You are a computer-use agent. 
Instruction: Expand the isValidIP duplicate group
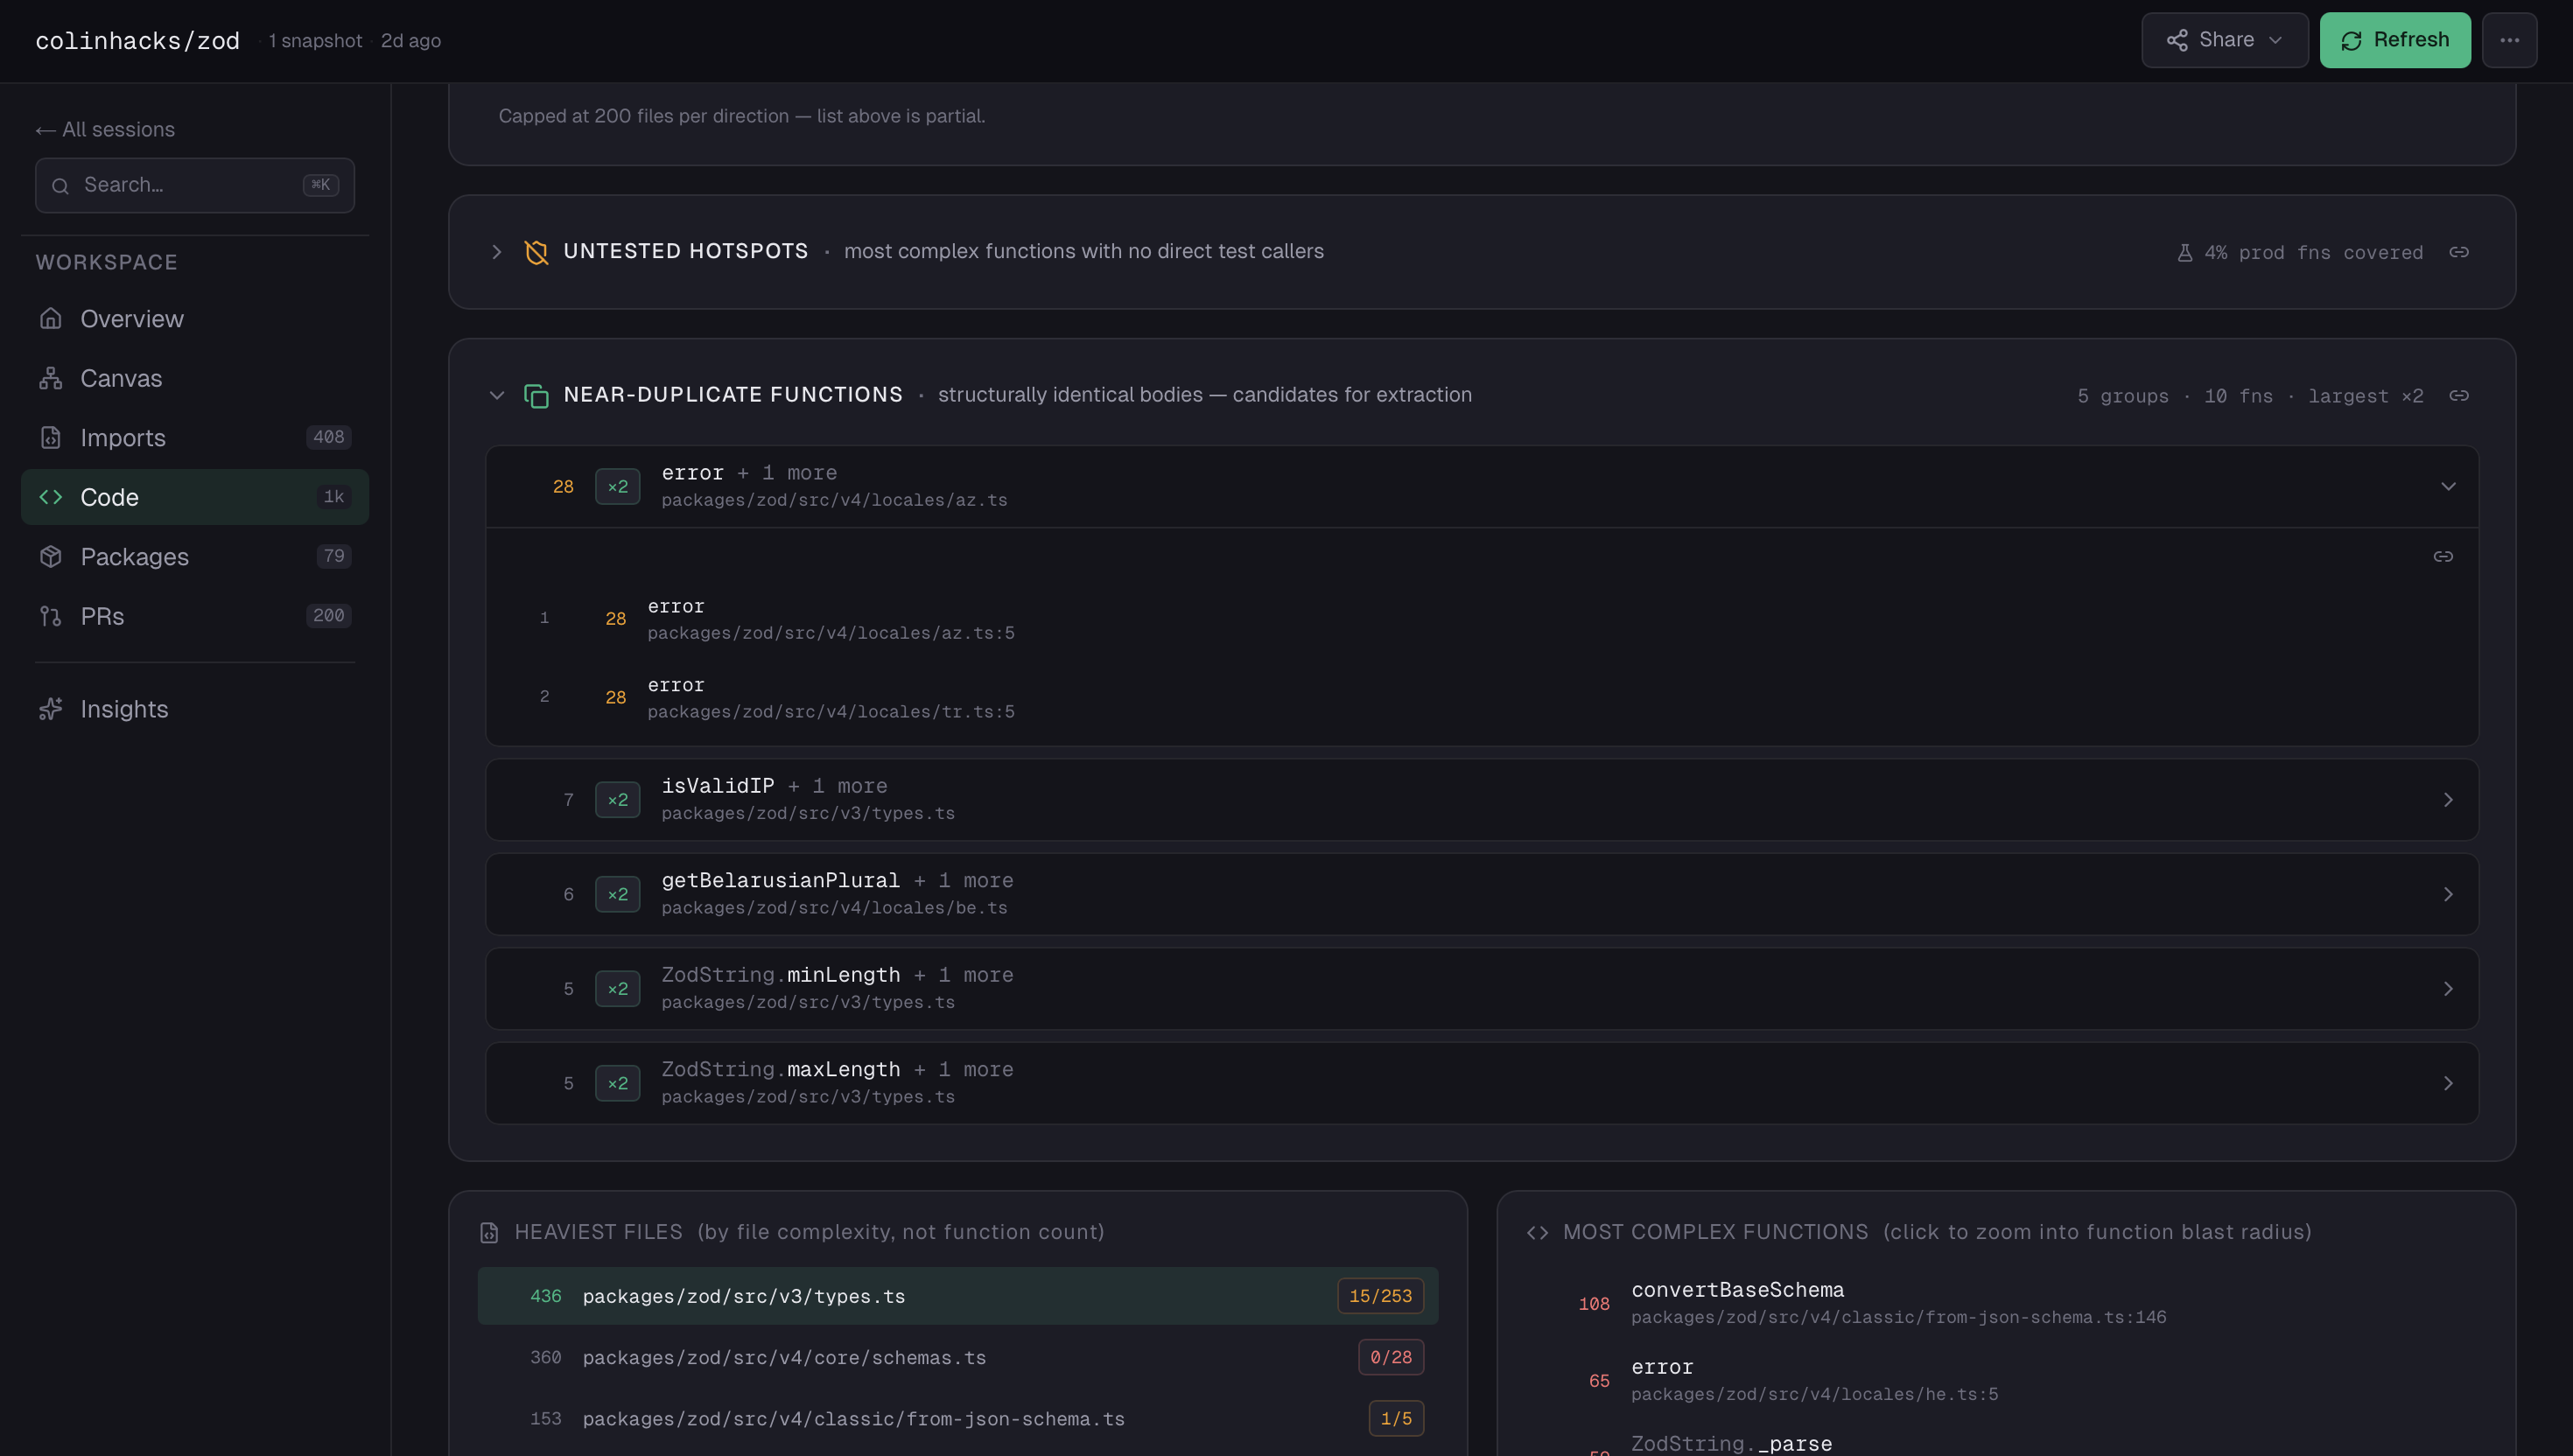[x=1481, y=800]
